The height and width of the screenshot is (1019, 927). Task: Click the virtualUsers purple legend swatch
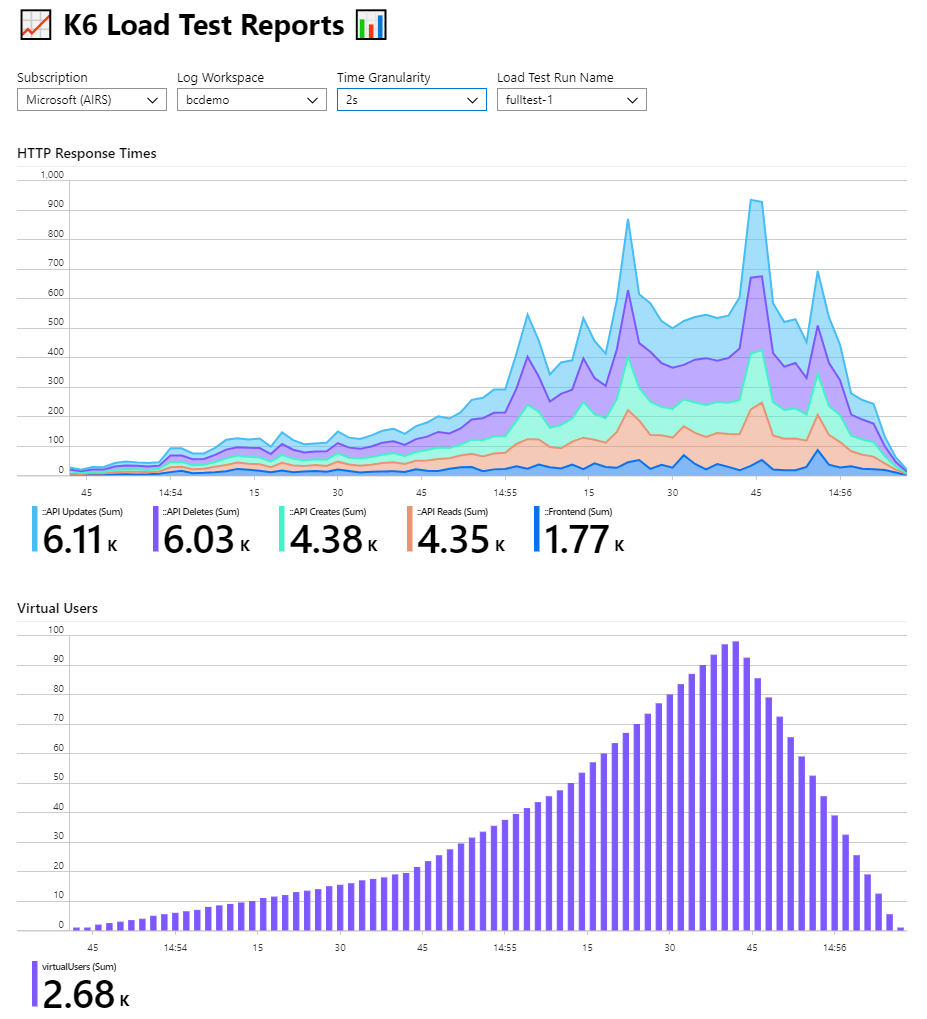click(x=36, y=985)
